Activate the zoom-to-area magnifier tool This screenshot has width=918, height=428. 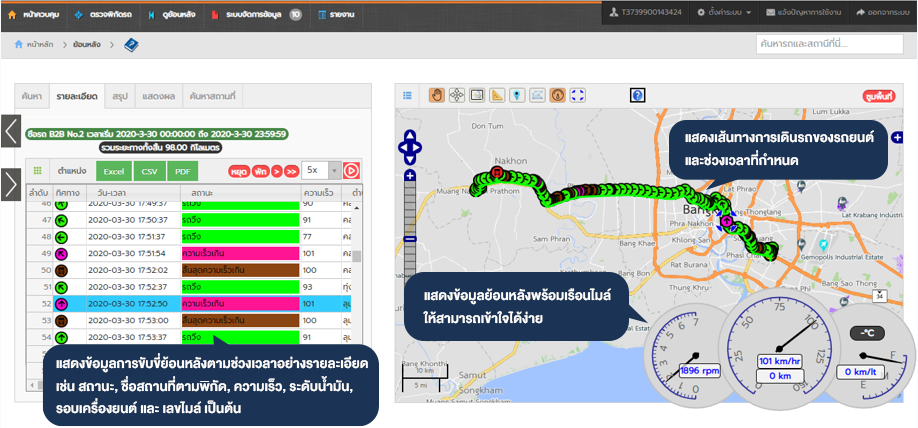(x=477, y=95)
